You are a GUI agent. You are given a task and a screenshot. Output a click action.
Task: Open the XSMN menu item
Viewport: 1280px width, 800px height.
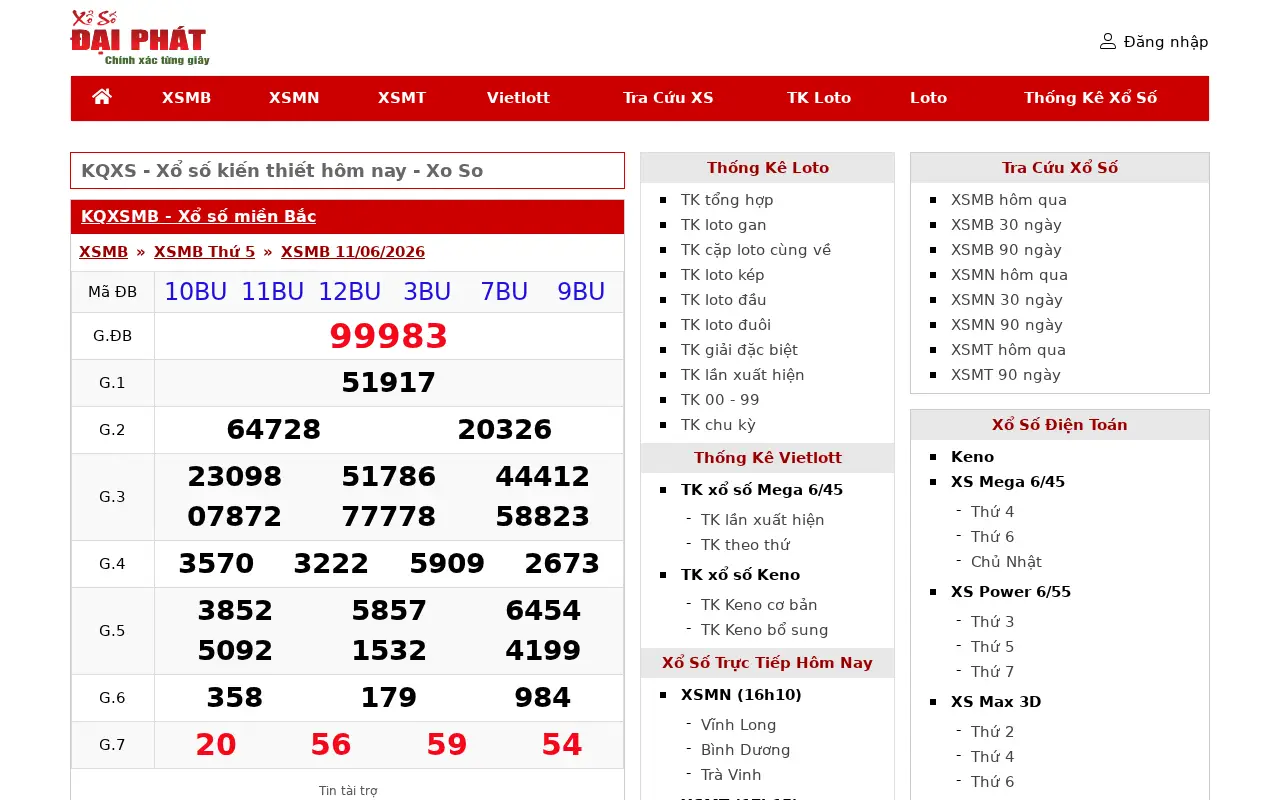click(x=294, y=98)
